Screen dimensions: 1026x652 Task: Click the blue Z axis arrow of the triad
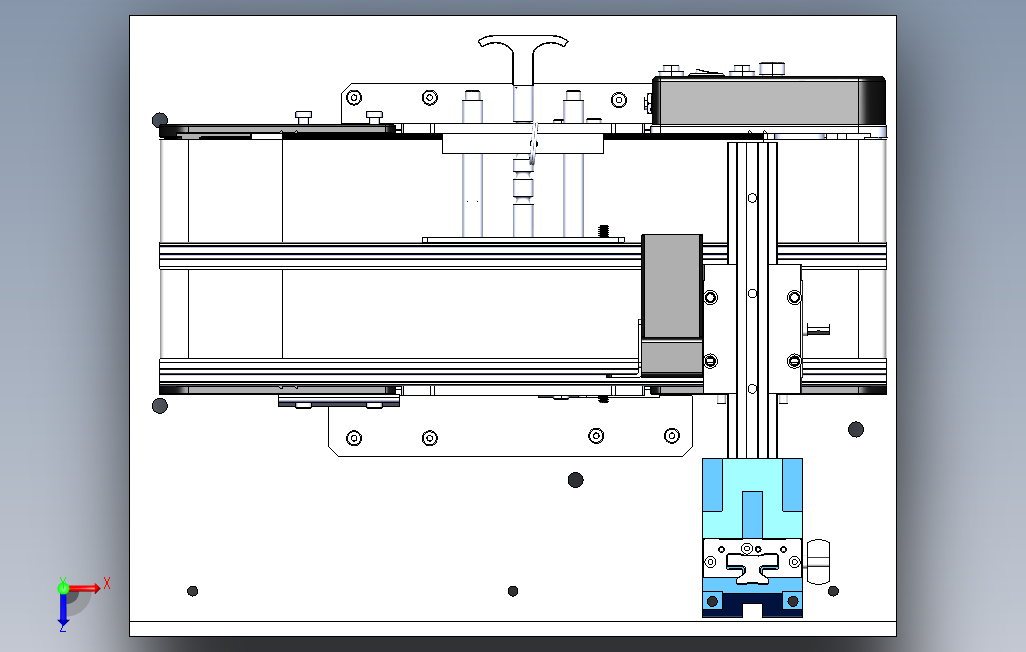(63, 609)
